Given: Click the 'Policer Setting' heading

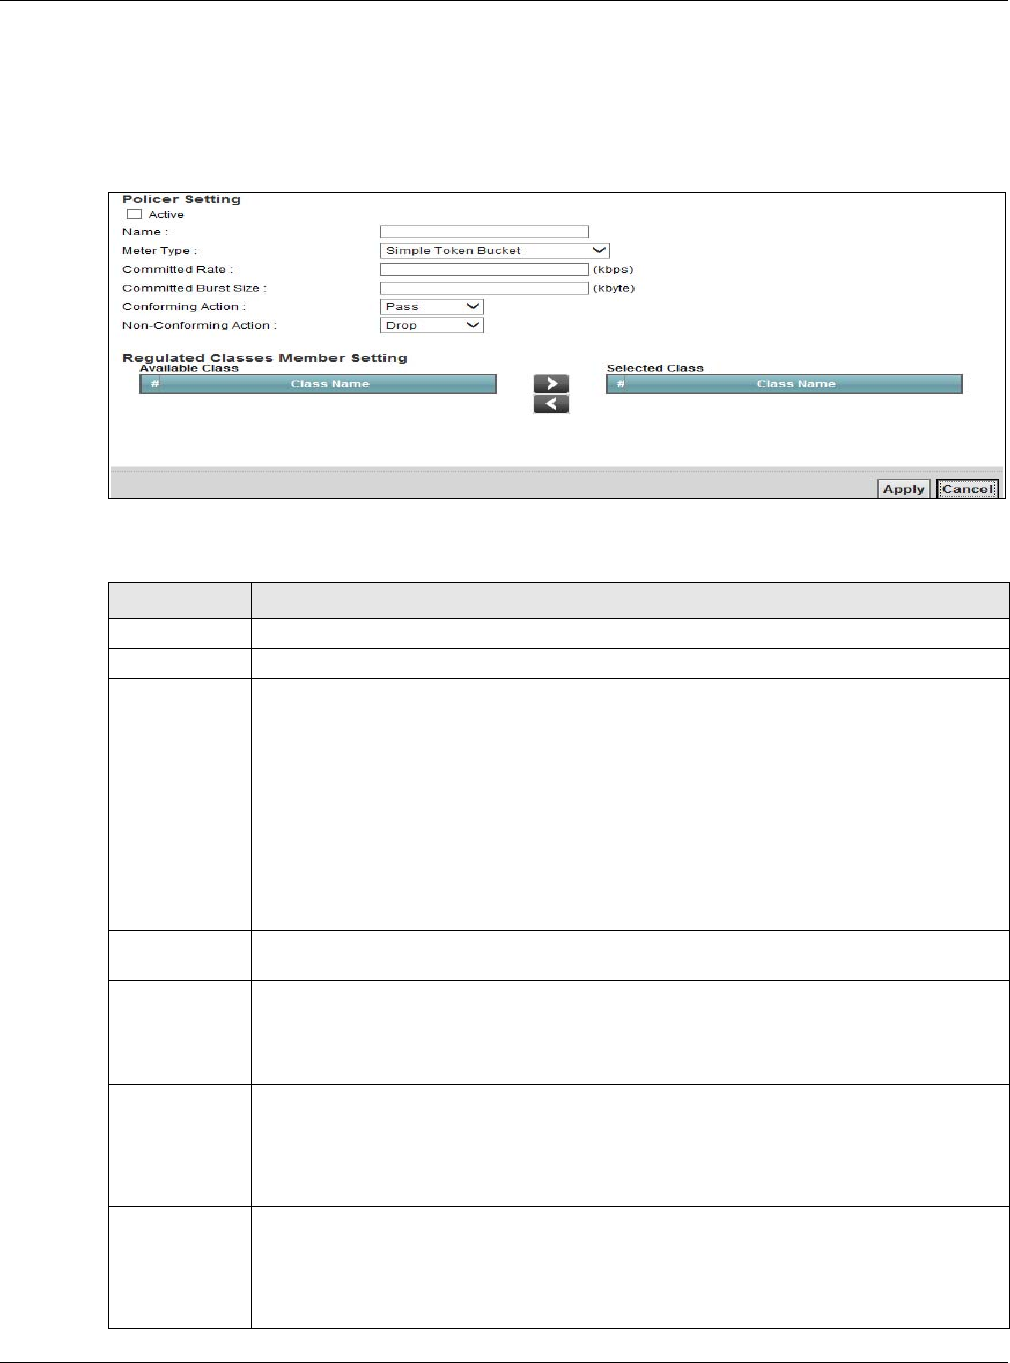Looking at the screenshot, I should pyautogui.click(x=181, y=199).
